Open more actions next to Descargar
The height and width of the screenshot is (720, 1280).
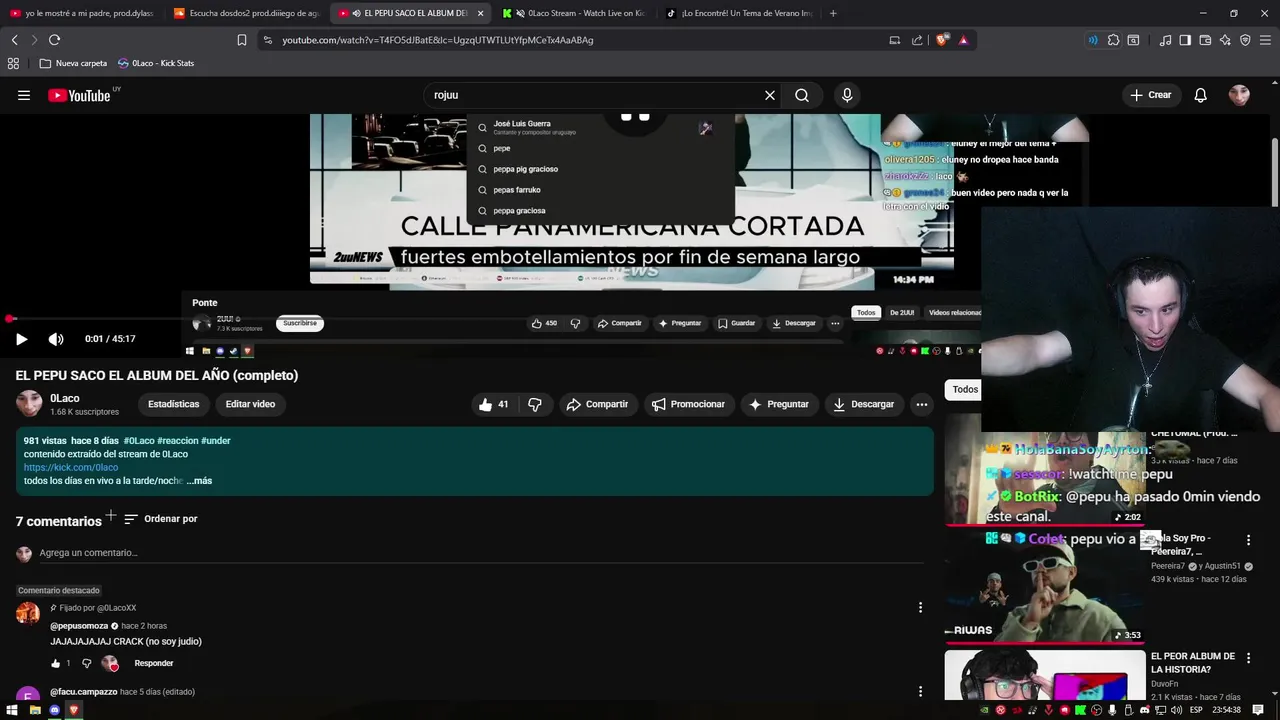point(922,404)
